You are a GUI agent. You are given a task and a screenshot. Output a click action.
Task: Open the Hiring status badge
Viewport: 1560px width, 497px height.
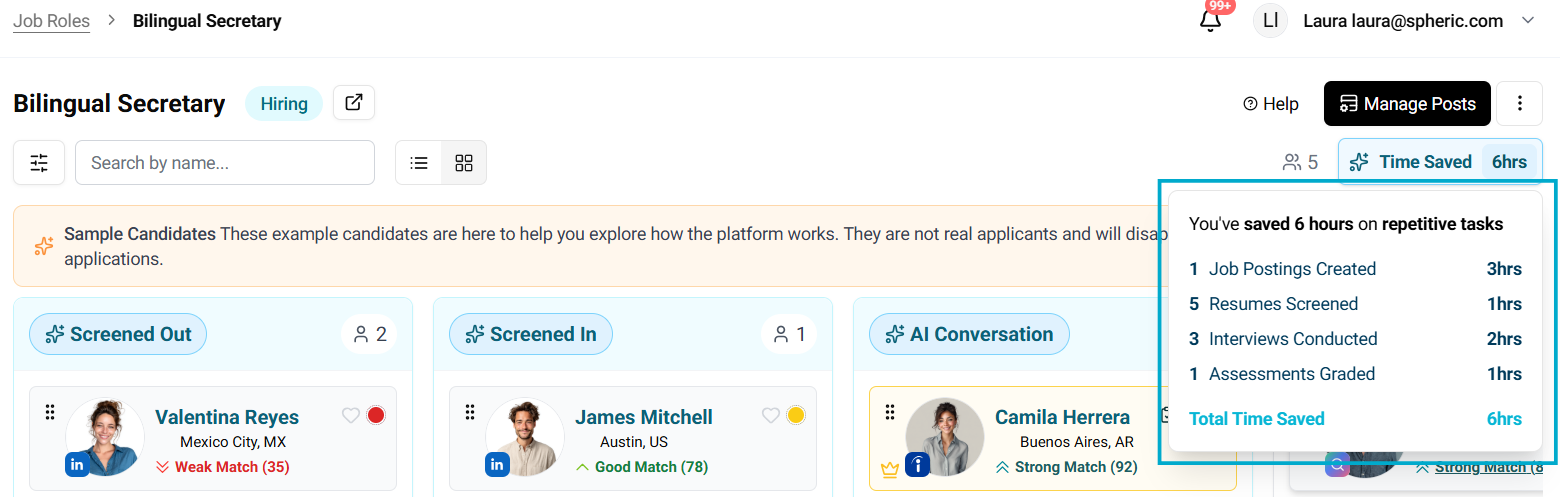284,104
